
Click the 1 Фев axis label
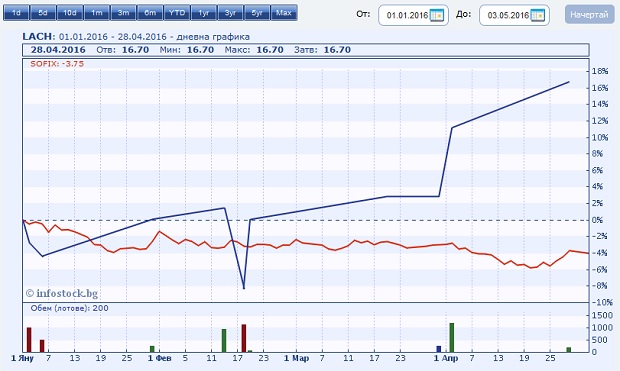coord(160,358)
